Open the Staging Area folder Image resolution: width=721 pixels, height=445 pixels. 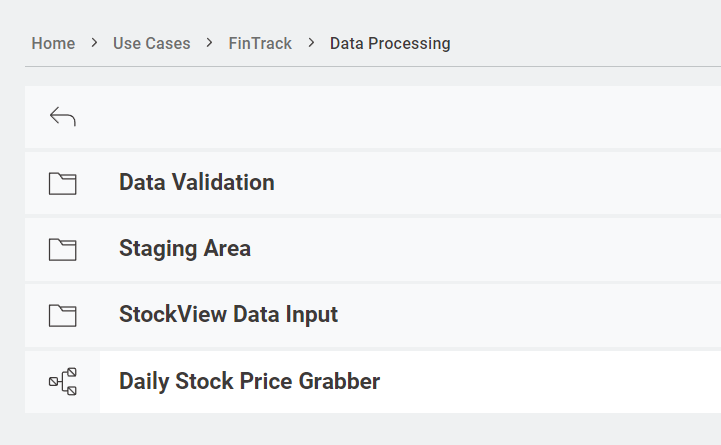pyautogui.click(x=185, y=249)
